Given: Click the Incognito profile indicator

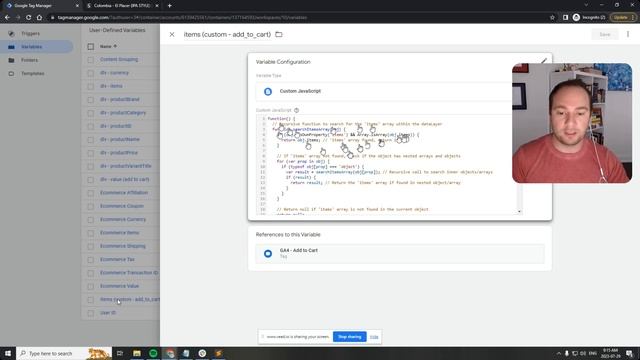Looking at the screenshot, I should (x=589, y=18).
